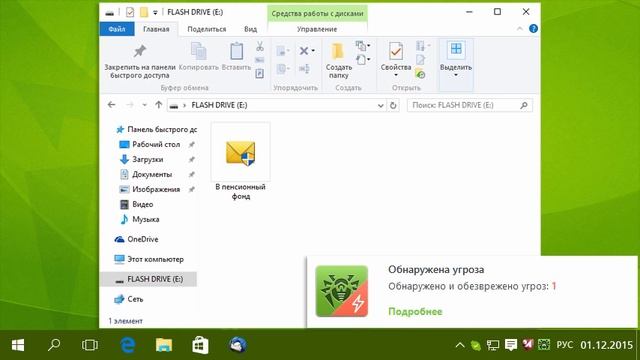This screenshot has width=640, height=360.
Task: Click the Refresh icon next to address bar
Action: coord(393,105)
